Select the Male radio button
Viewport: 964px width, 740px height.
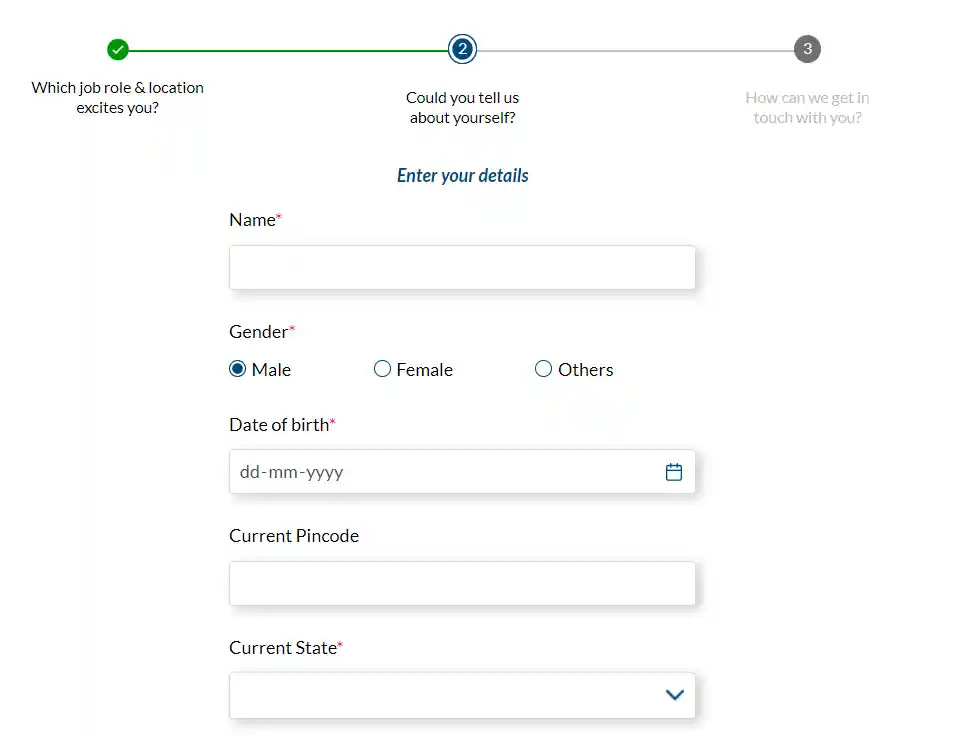click(237, 369)
